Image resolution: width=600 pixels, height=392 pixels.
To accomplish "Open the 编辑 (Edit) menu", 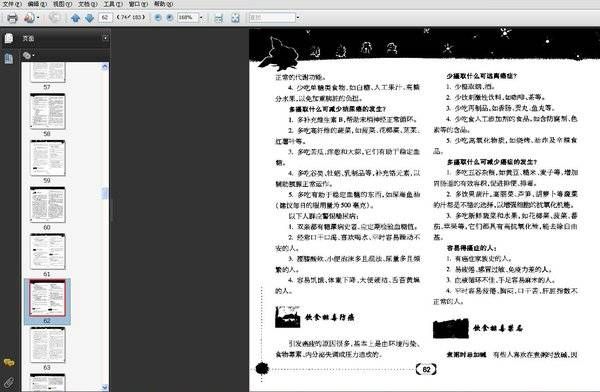I will tap(37, 4).
